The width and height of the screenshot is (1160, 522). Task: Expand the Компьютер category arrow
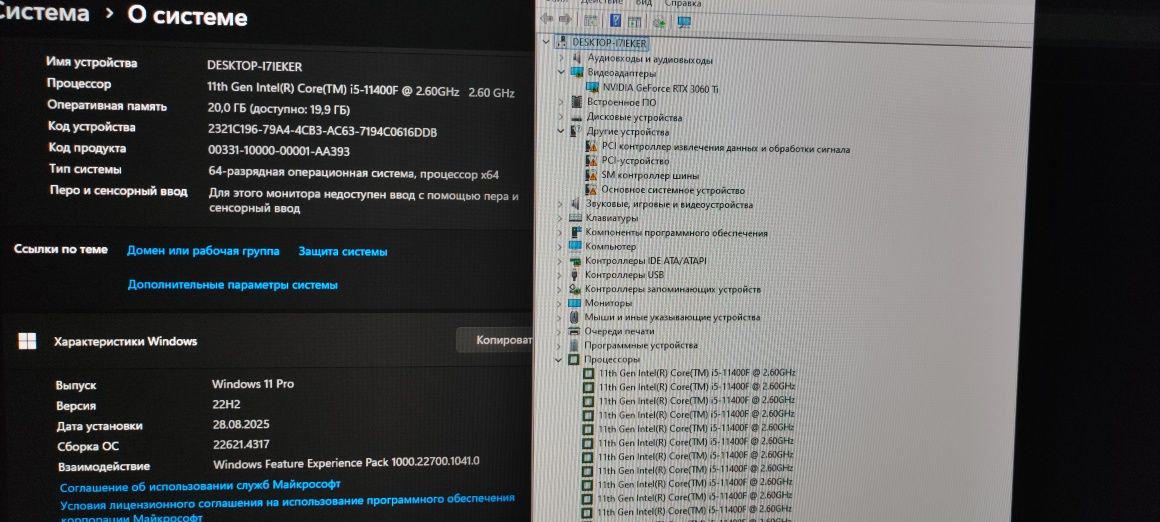[x=560, y=246]
